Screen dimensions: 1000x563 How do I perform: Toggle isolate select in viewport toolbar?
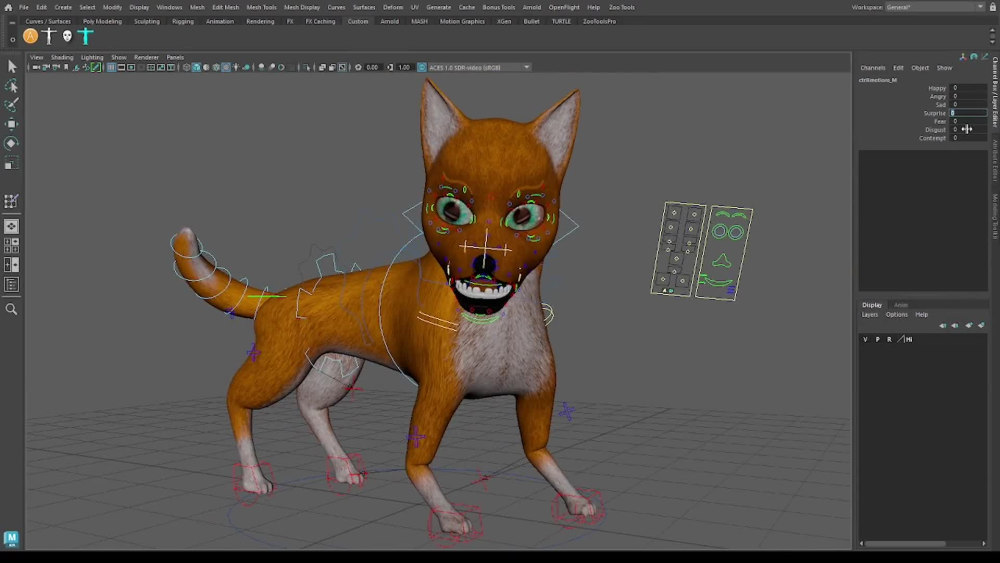(306, 67)
